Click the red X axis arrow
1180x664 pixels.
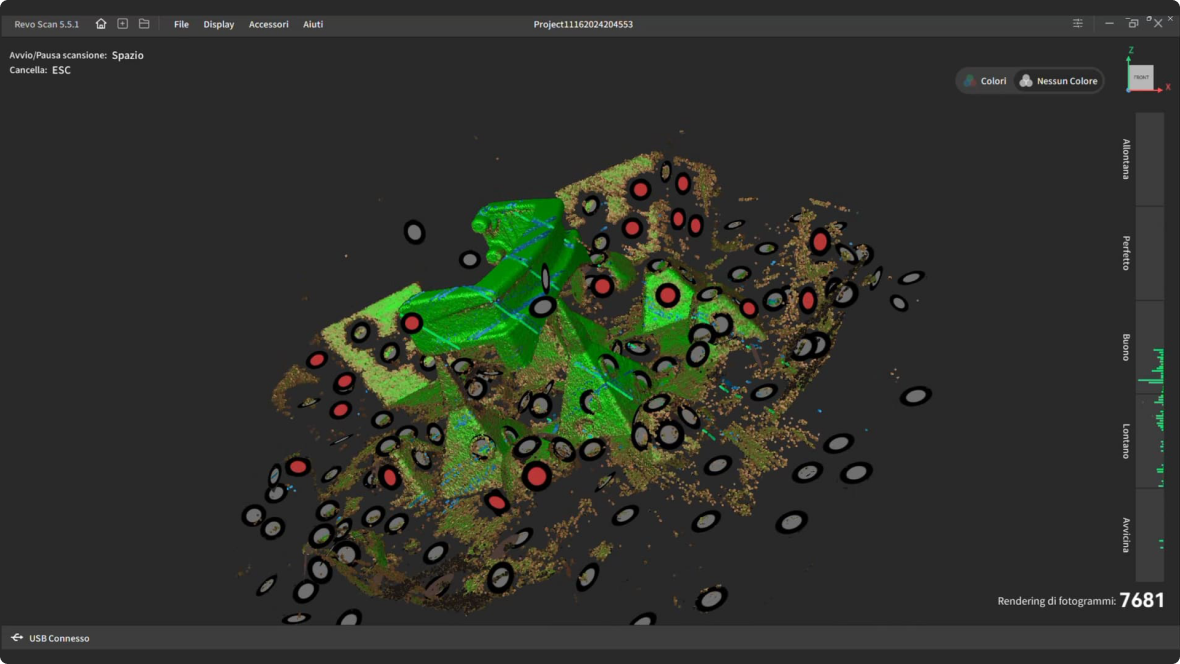1159,90
